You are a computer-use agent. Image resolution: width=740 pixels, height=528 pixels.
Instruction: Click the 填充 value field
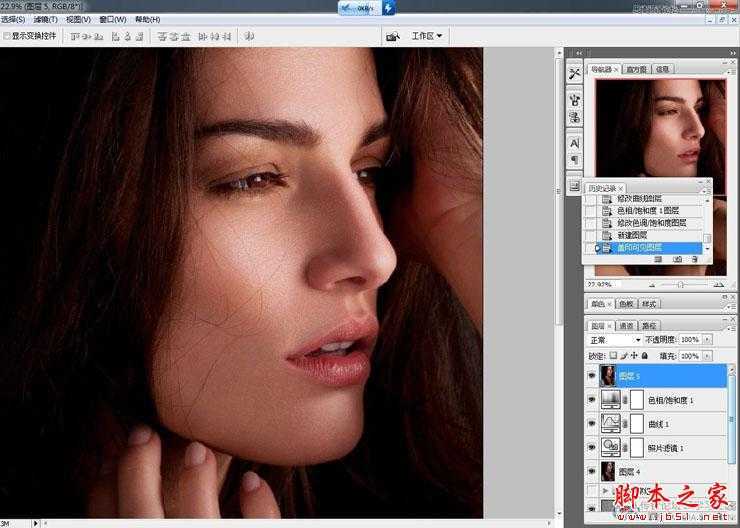point(690,356)
